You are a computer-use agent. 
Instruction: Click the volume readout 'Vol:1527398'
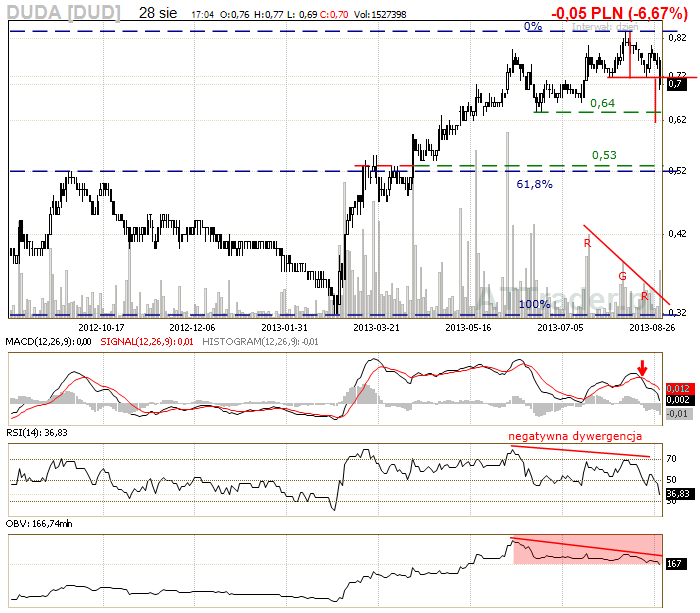click(x=380, y=15)
